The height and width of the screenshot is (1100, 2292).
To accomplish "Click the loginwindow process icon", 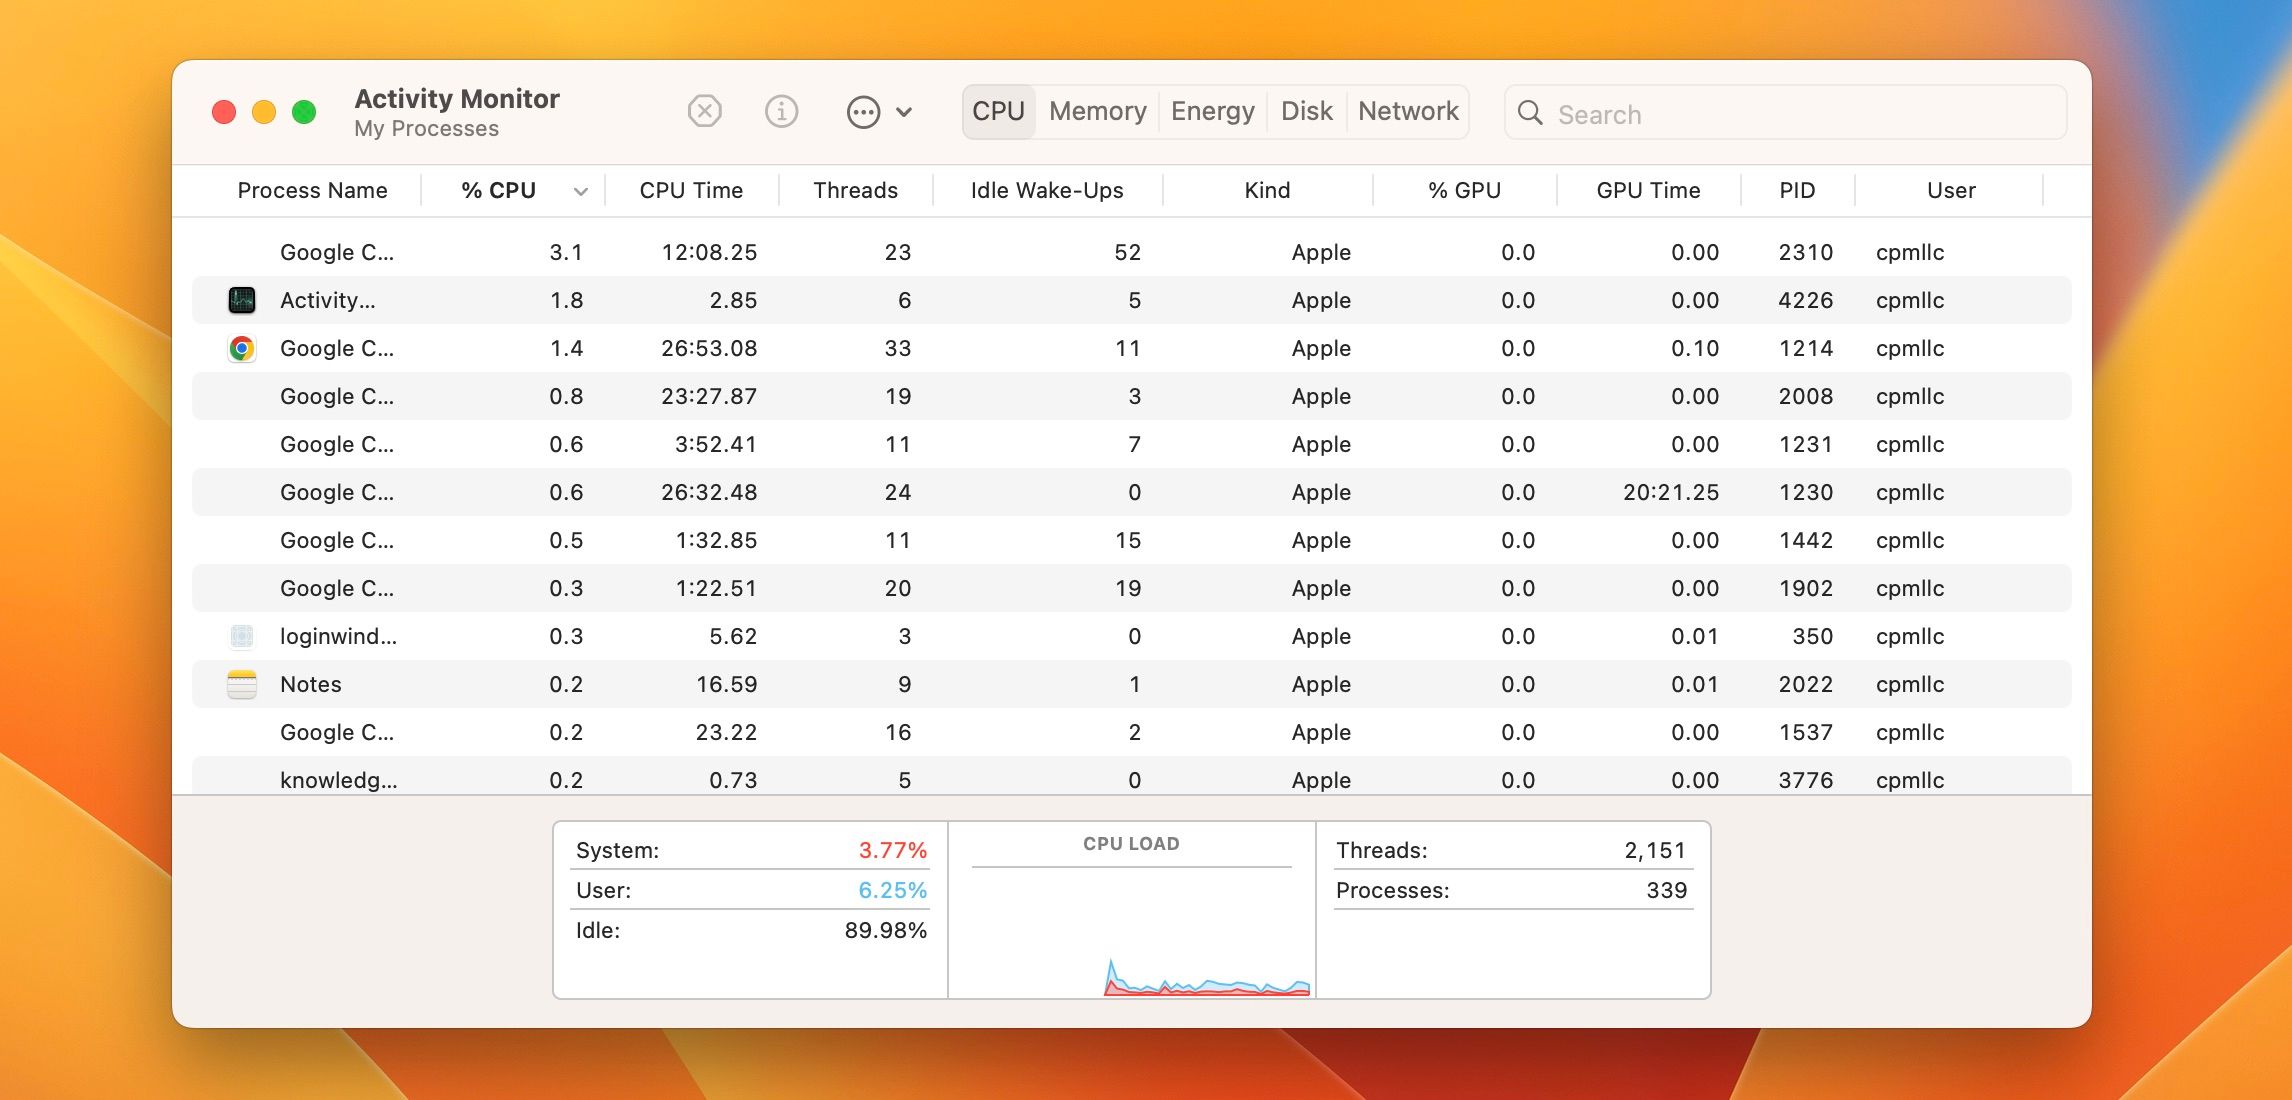I will 242,636.
